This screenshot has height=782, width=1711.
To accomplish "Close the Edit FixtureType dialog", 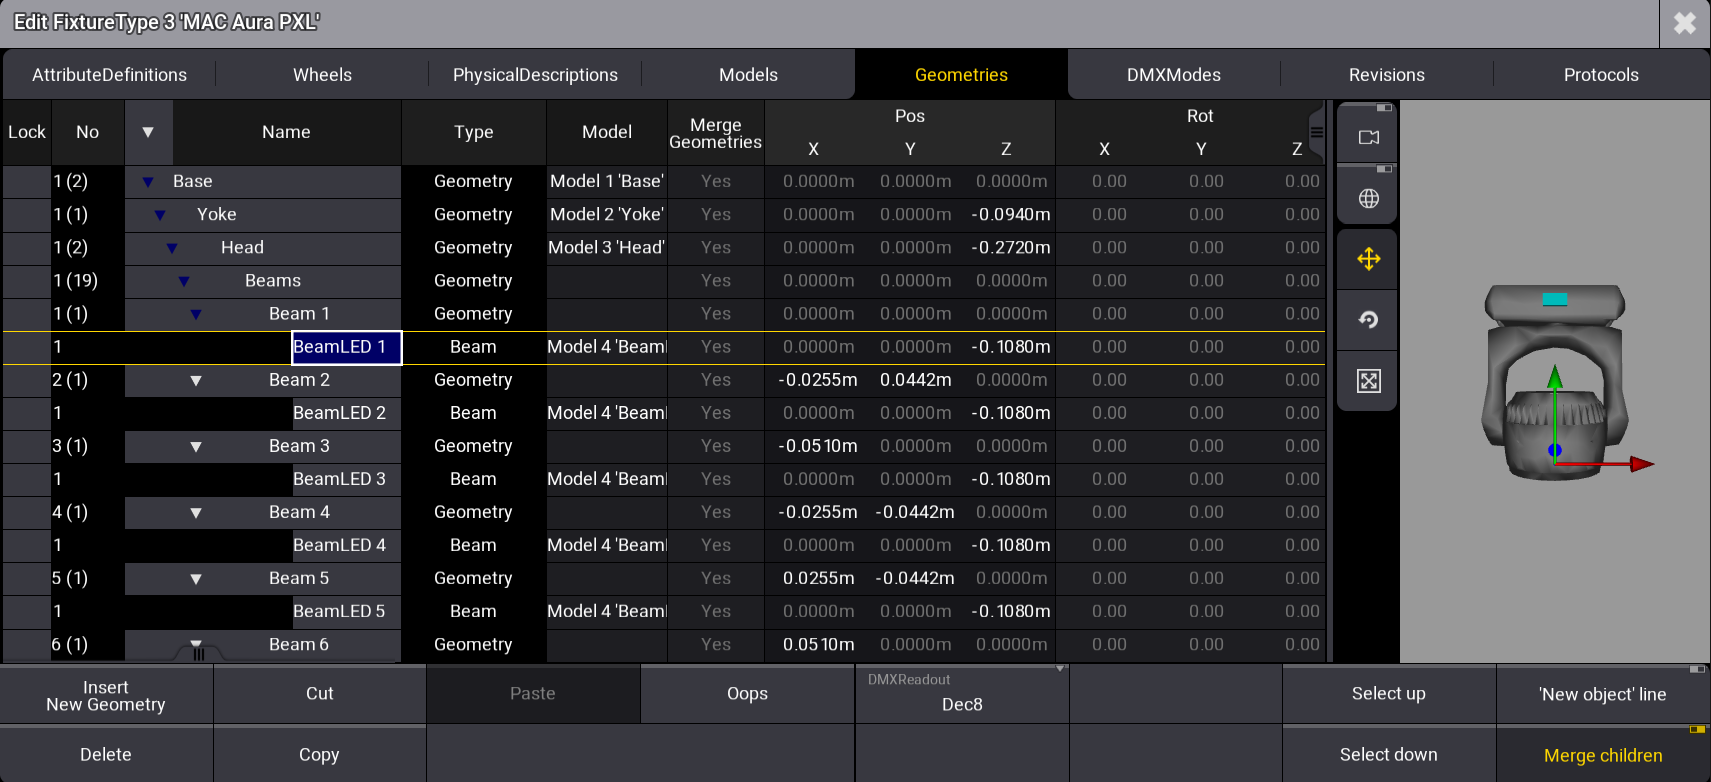I will (1684, 23).
